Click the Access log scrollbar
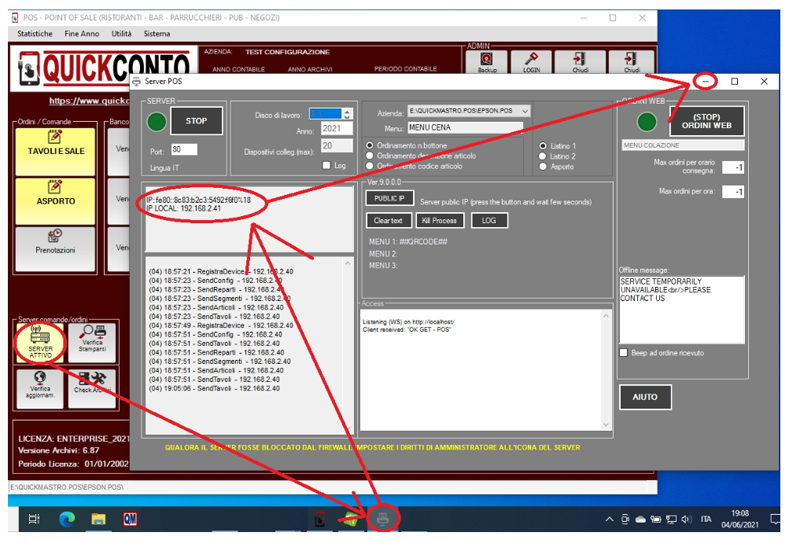 (606, 370)
